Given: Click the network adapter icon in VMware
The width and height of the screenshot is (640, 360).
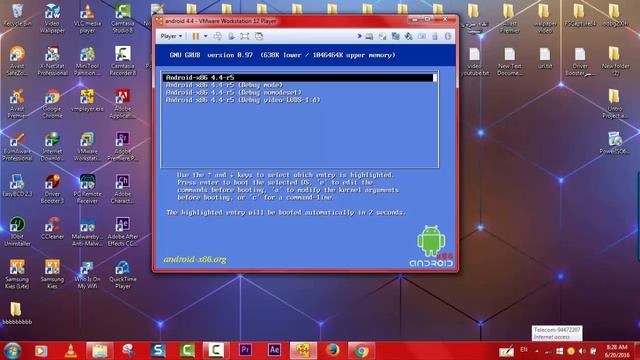Looking at the screenshot, I should 395,36.
